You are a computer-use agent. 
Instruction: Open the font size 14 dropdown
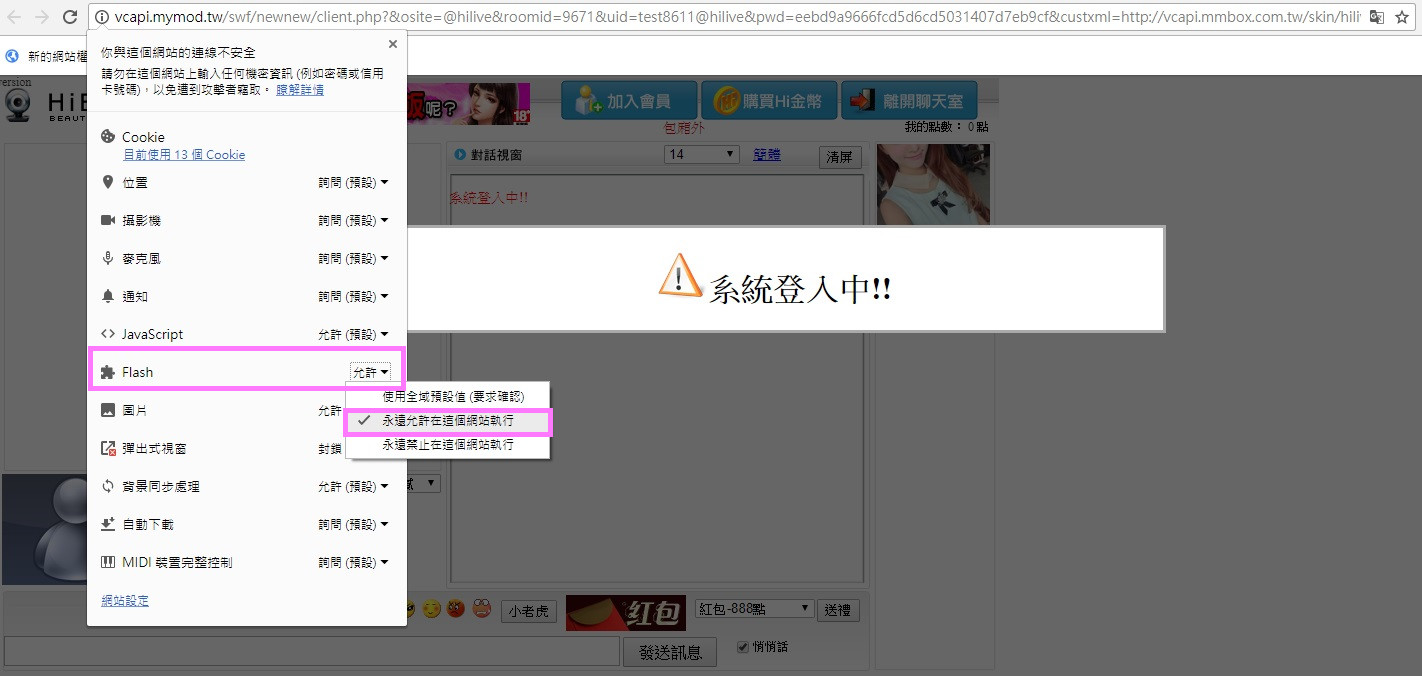(x=702, y=154)
